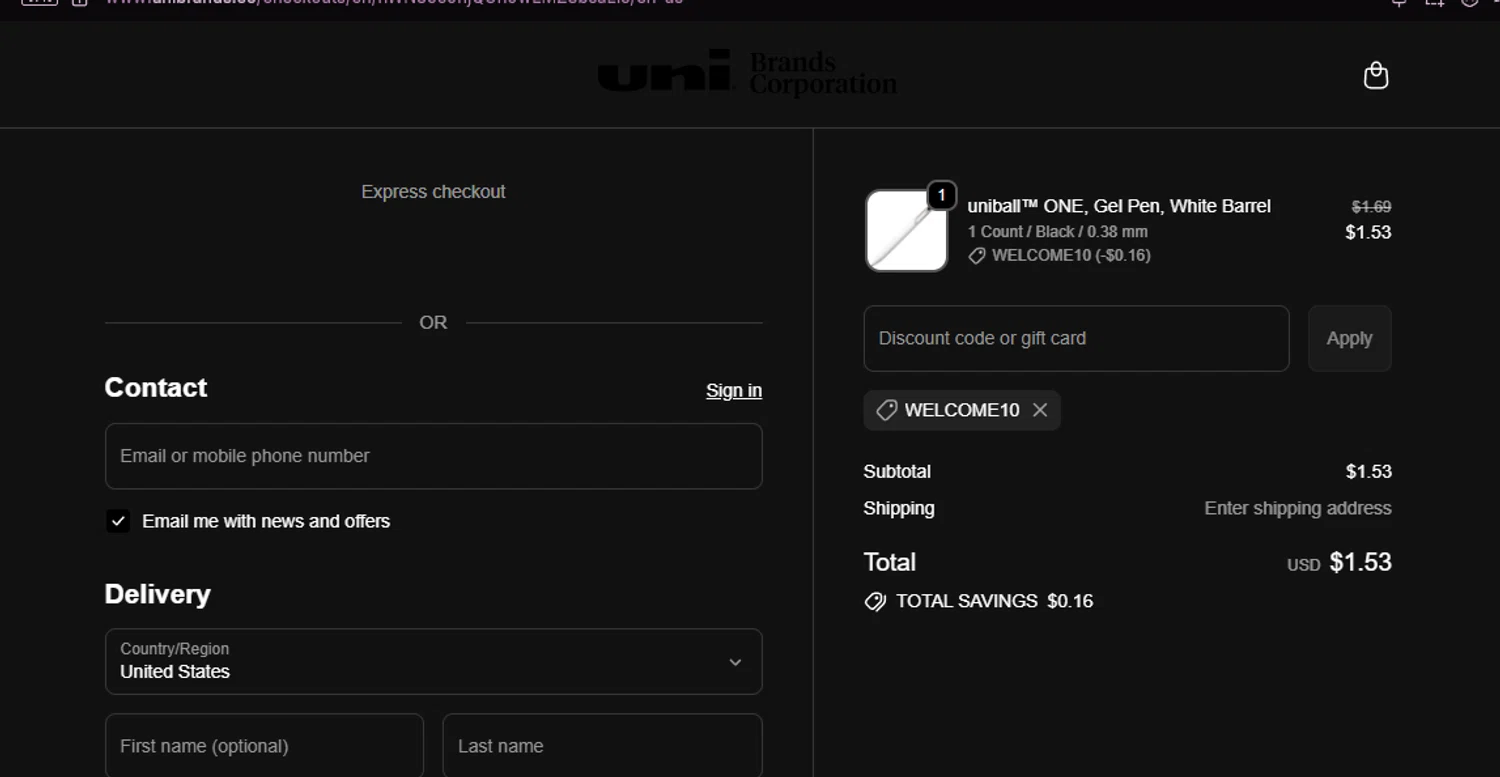Image resolution: width=1500 pixels, height=777 pixels.
Task: Click the struck-through $1.69 original price
Action: (x=1371, y=207)
